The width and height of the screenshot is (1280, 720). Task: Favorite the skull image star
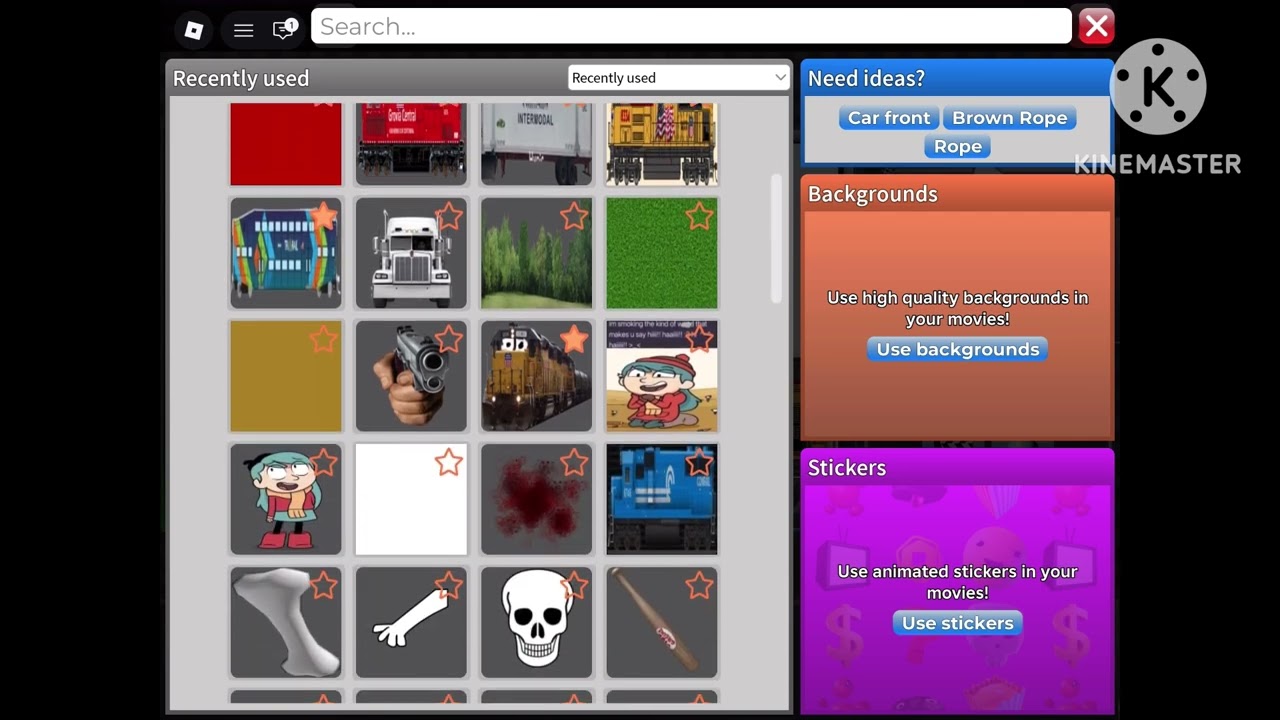click(x=574, y=585)
